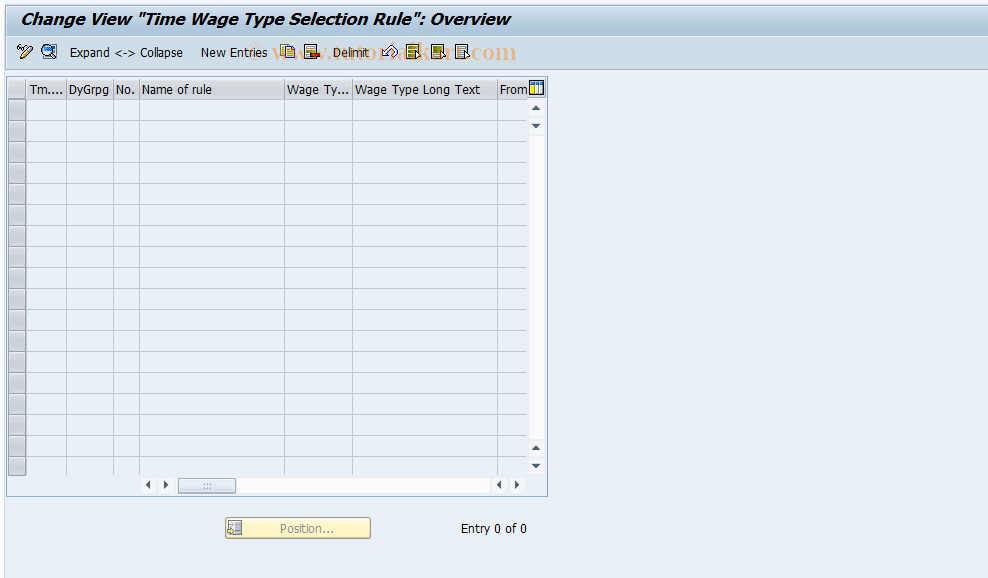
Task: Create New Entries
Action: pos(234,53)
